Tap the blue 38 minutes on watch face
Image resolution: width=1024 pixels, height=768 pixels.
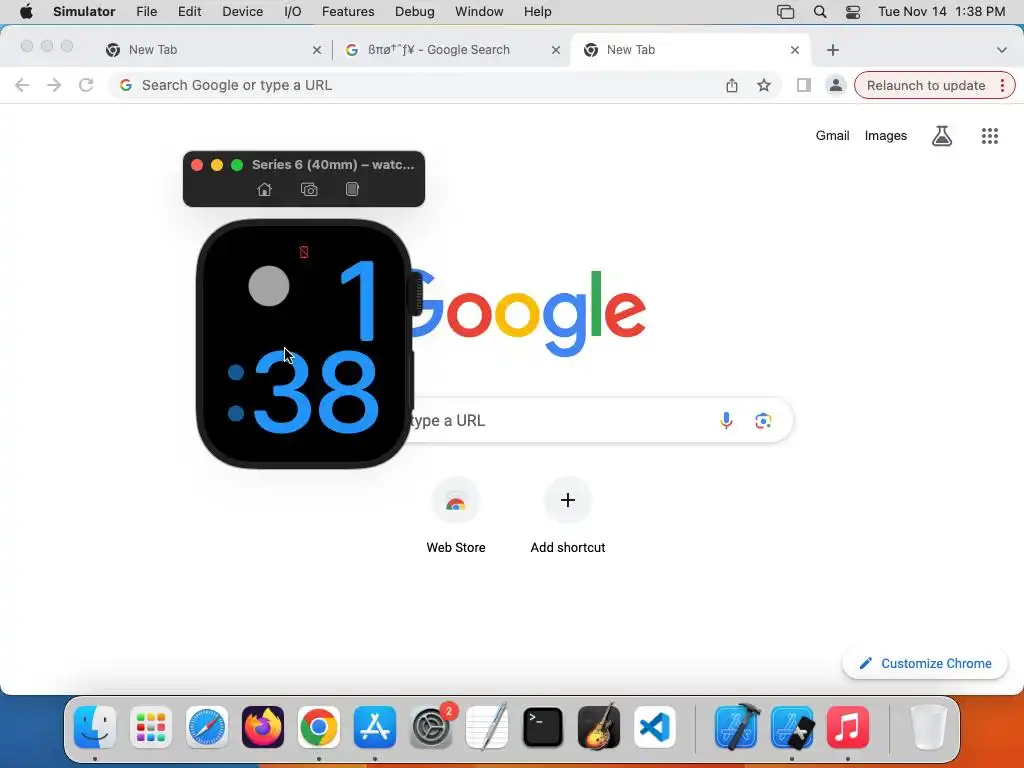pyautogui.click(x=316, y=392)
